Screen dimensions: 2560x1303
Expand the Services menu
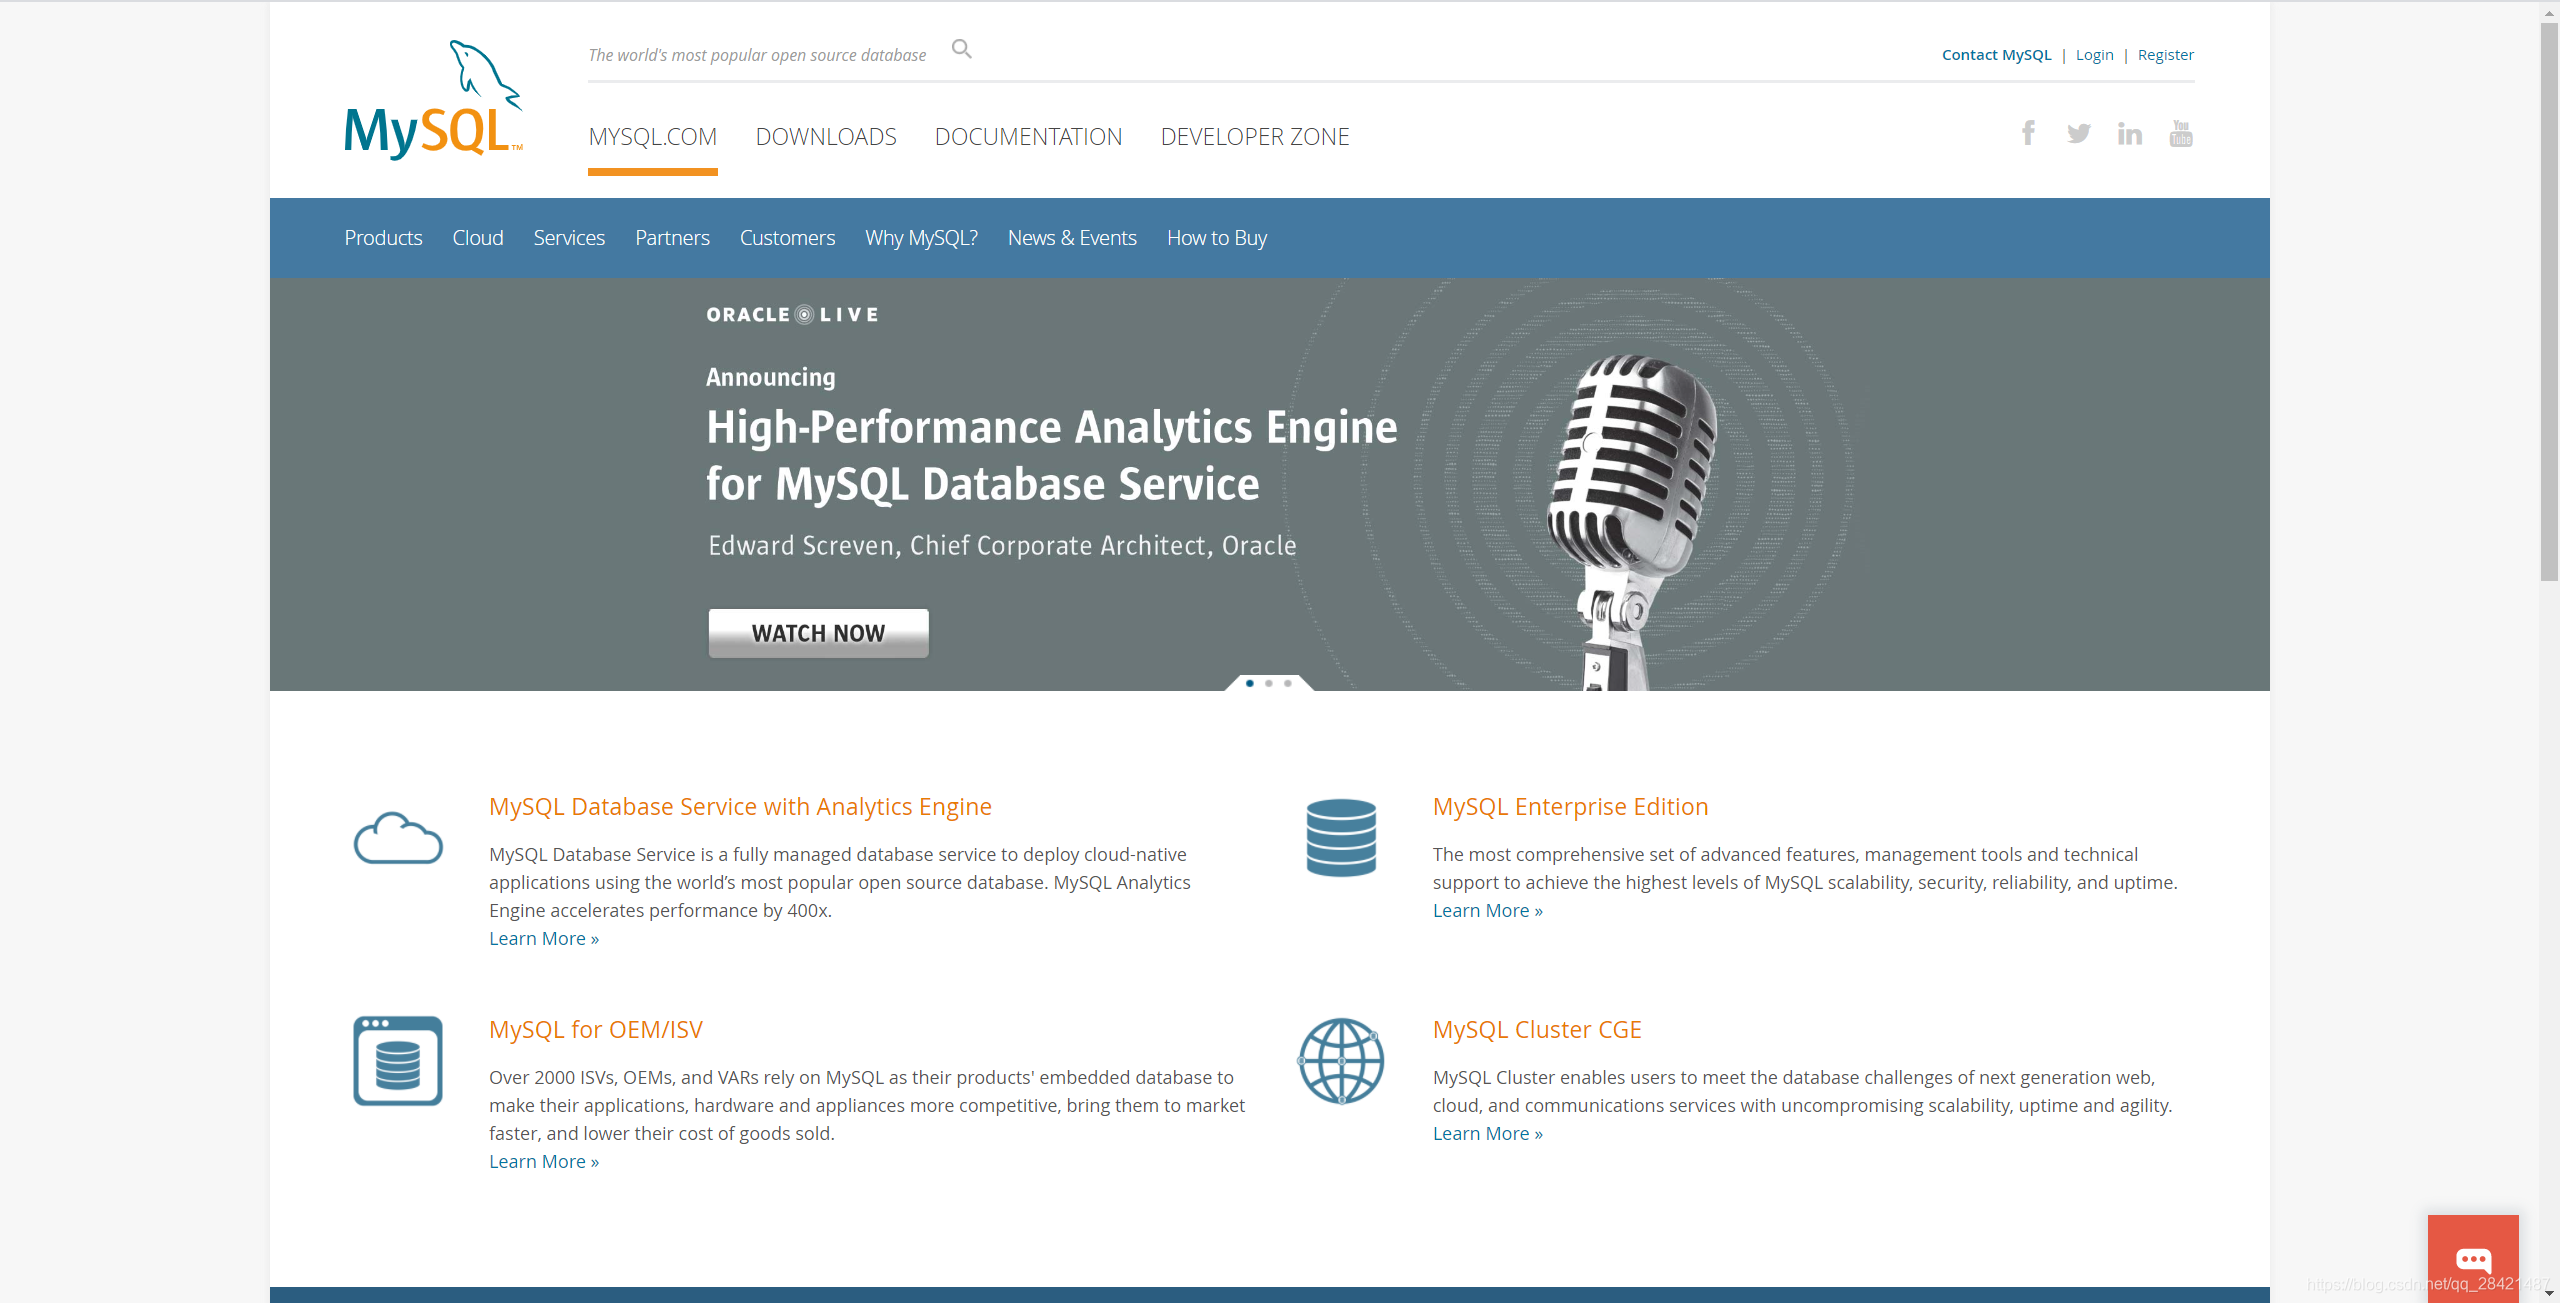pyautogui.click(x=569, y=238)
